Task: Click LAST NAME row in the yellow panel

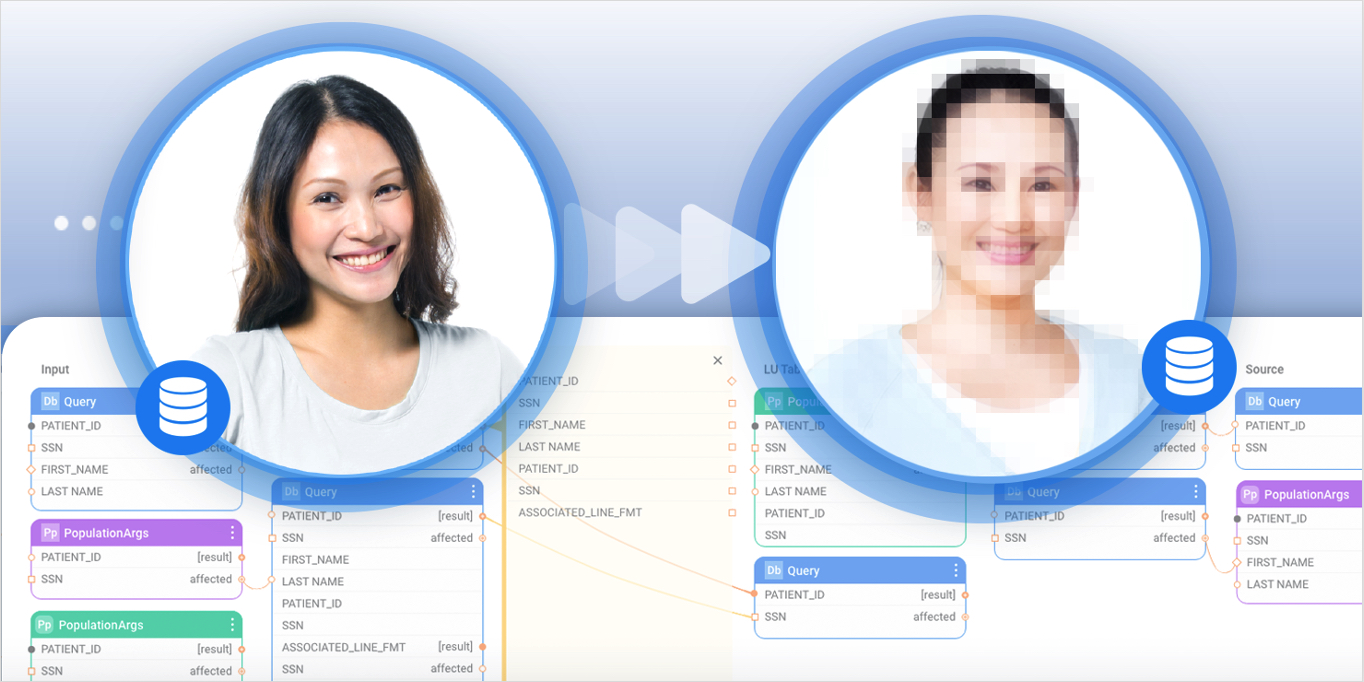Action: (x=625, y=447)
